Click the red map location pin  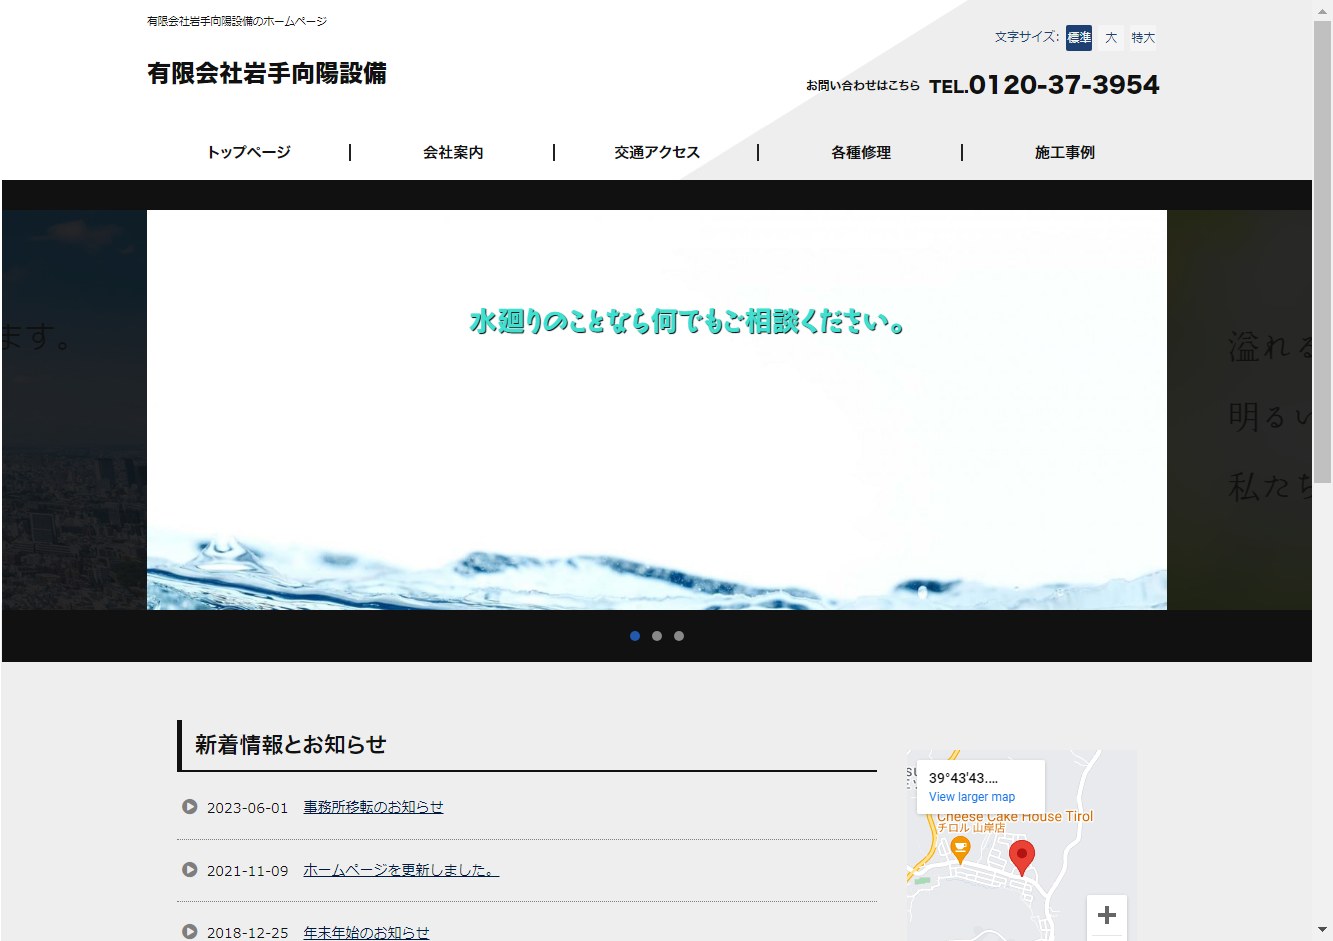[1021, 856]
